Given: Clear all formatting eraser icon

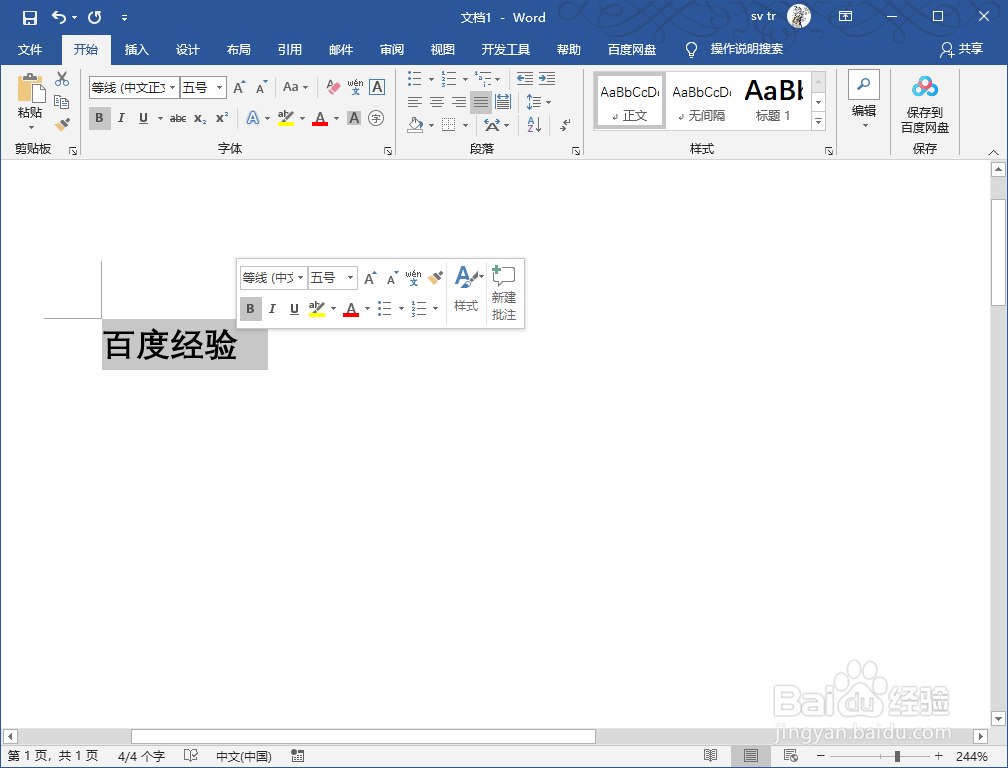Looking at the screenshot, I should click(x=333, y=87).
